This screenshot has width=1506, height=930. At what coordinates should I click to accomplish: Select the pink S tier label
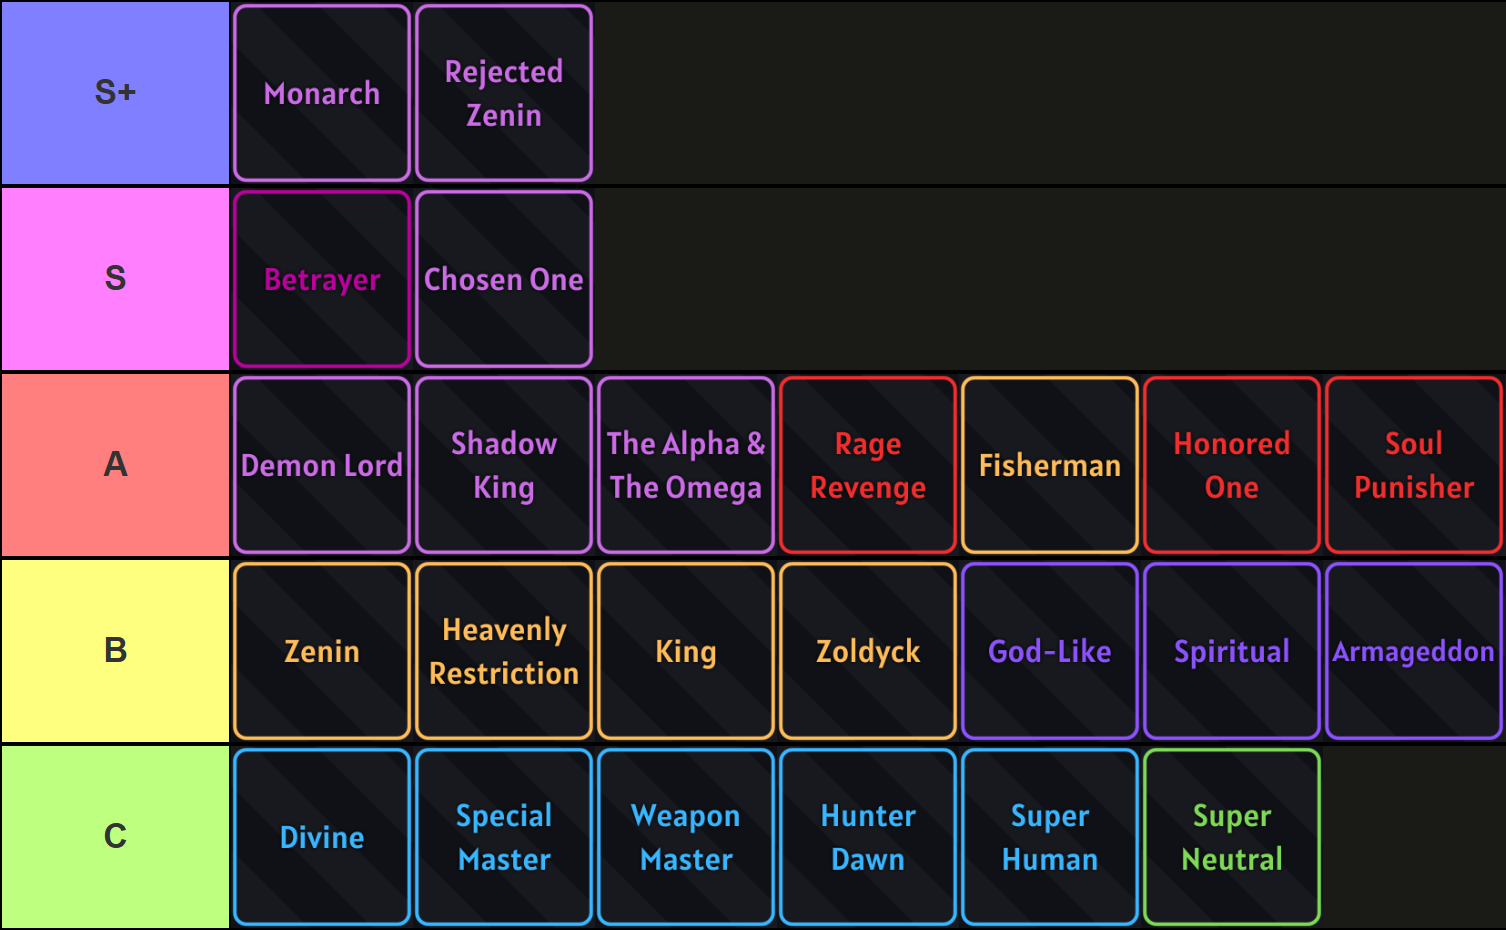pos(115,279)
